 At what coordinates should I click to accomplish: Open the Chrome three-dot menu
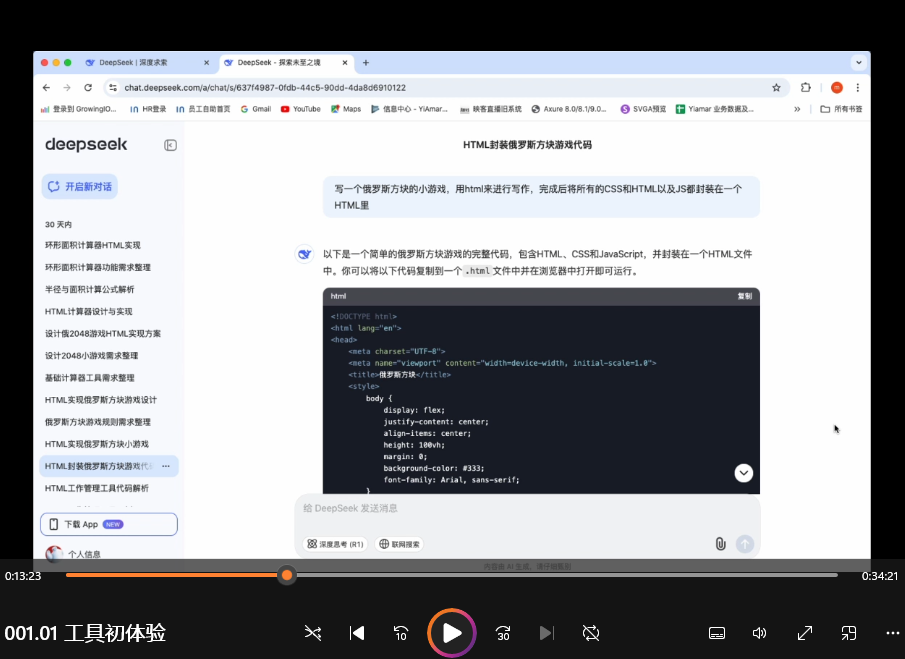pyautogui.click(x=858, y=88)
